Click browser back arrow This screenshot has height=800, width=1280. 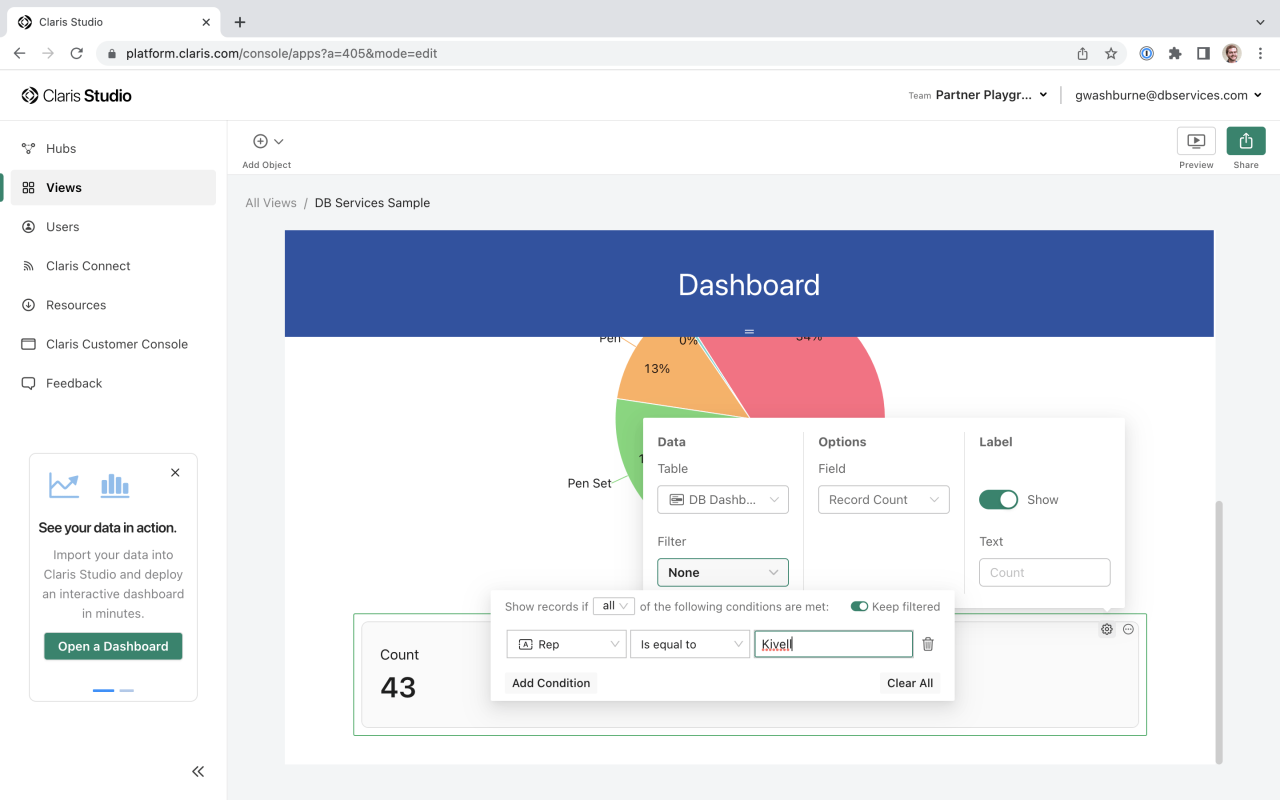[x=19, y=53]
